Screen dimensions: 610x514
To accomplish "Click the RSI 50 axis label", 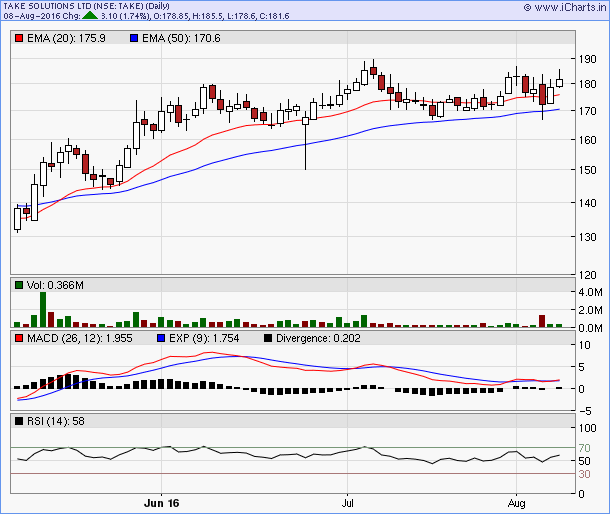I will pyautogui.click(x=584, y=461).
